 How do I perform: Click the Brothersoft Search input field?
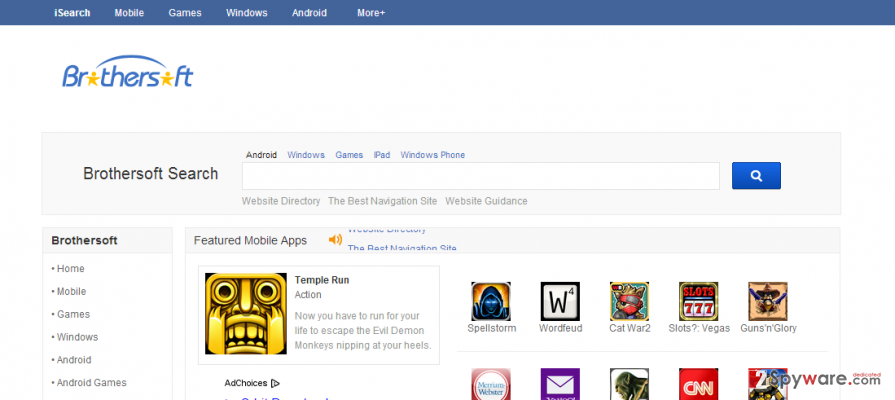(x=481, y=176)
